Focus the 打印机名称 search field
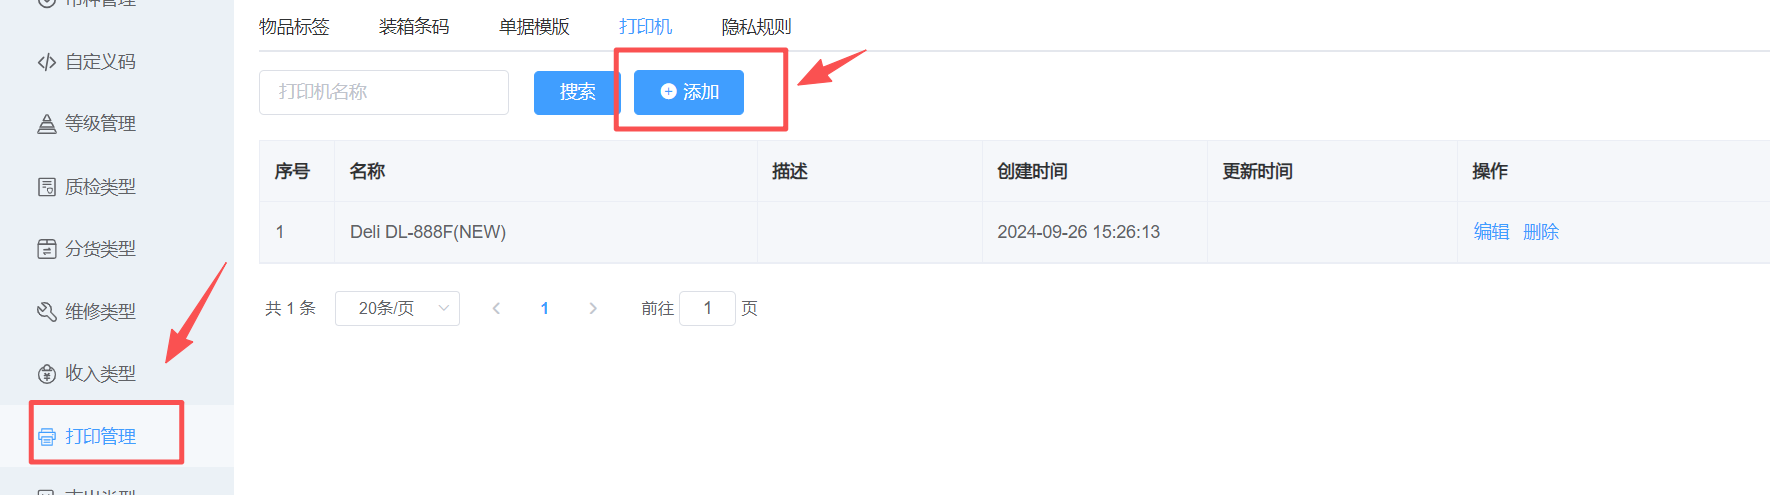 pyautogui.click(x=383, y=92)
